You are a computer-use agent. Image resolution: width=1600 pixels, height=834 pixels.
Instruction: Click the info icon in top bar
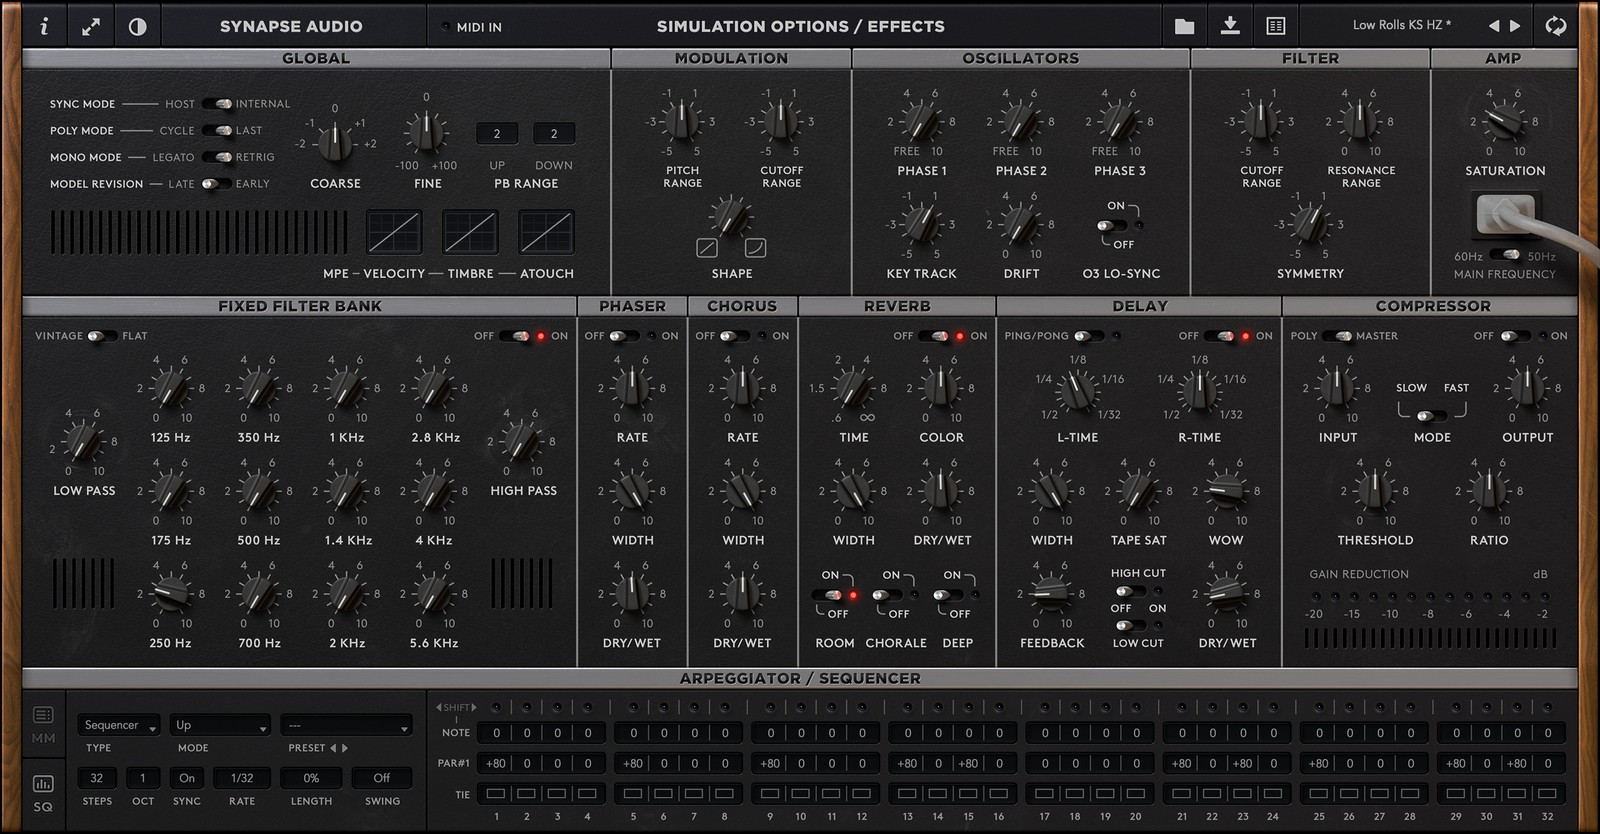click(44, 27)
